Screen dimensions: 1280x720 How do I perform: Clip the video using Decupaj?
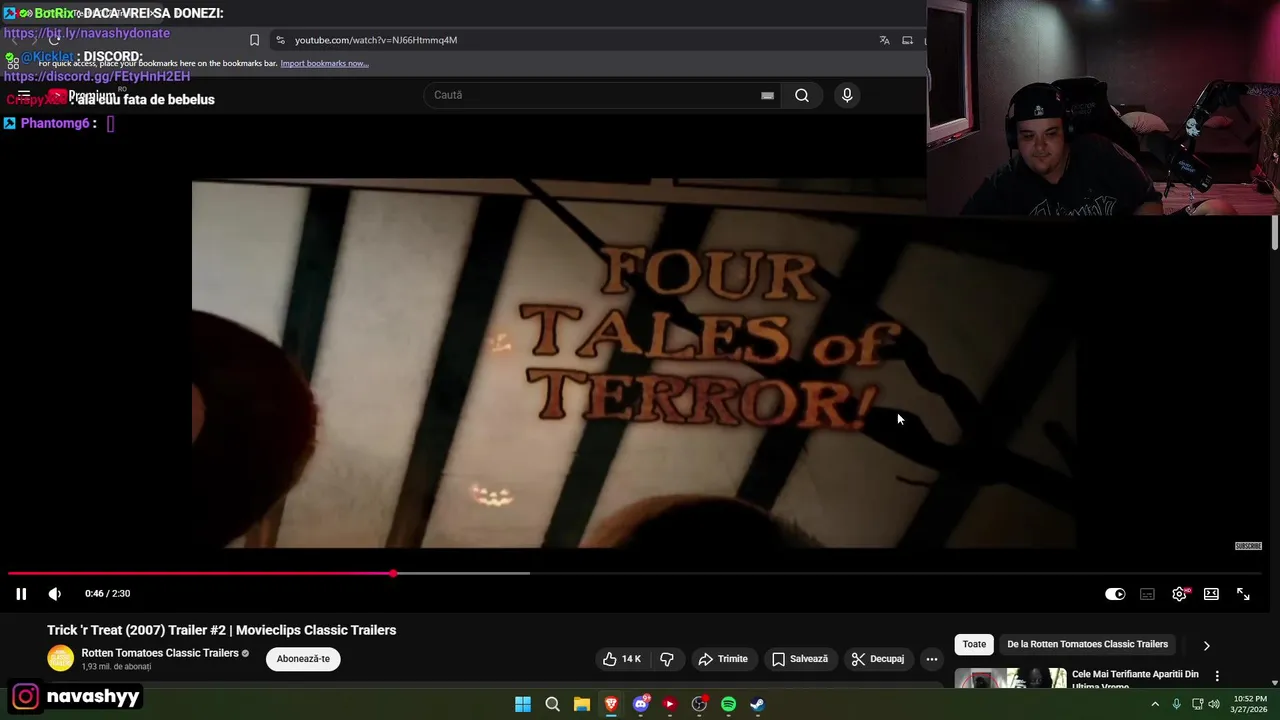coord(878,659)
